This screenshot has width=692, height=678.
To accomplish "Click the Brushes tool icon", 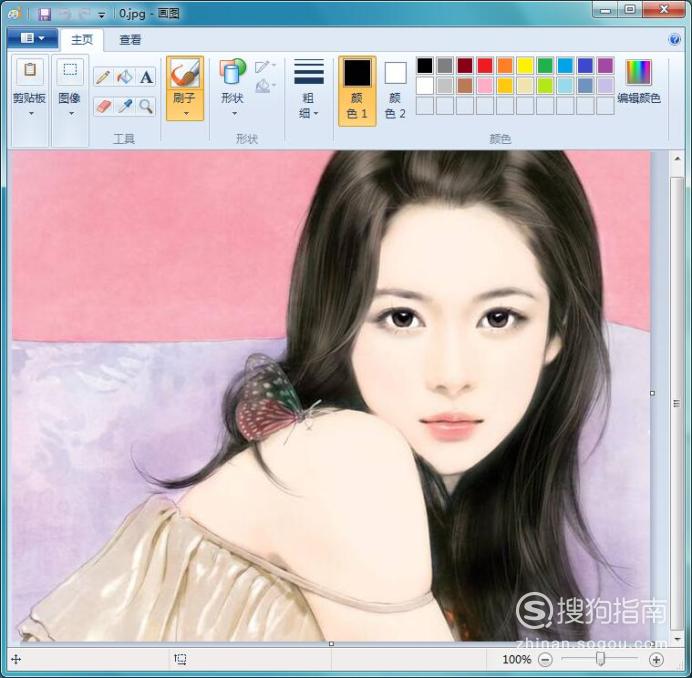I will (x=185, y=73).
